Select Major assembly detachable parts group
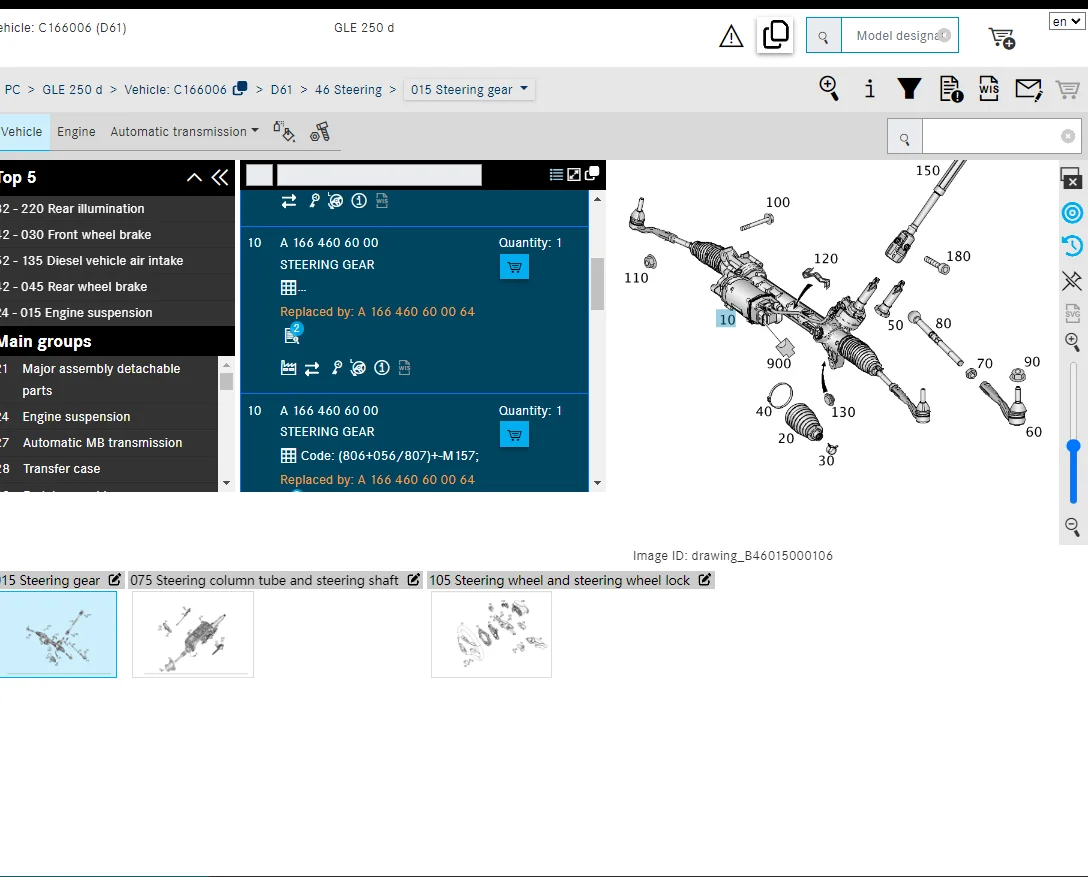Screen dimensions: 1088x877 pyautogui.click(x=109, y=380)
